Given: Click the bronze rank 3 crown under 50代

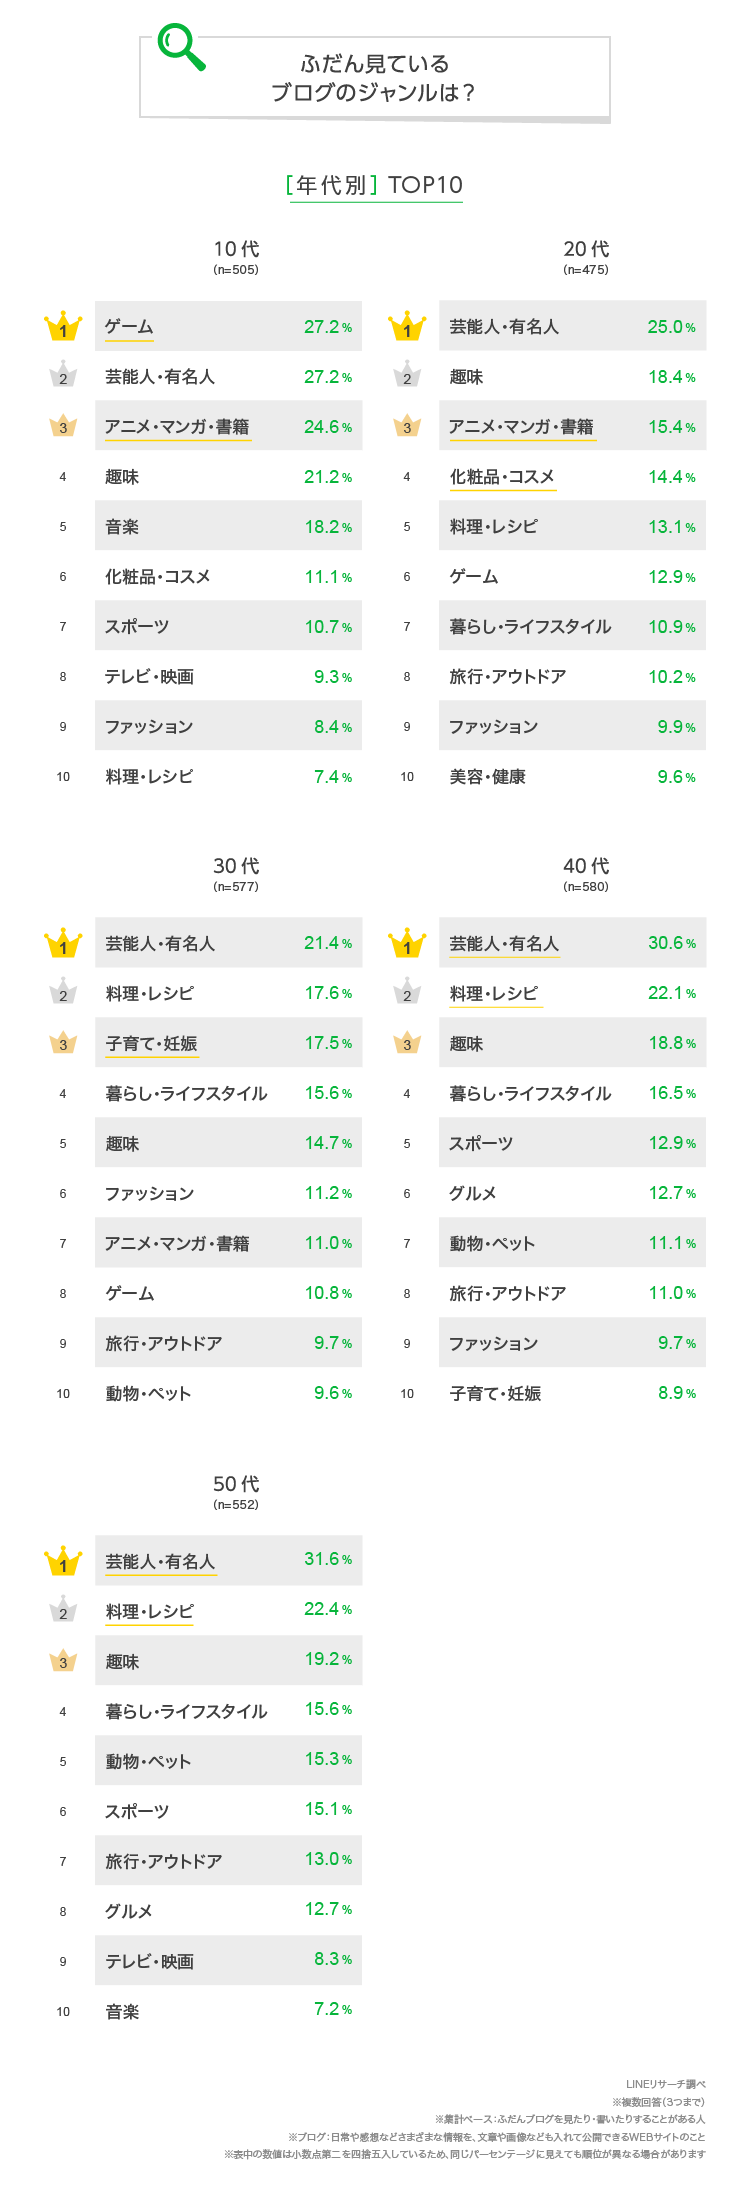Looking at the screenshot, I should coord(63,1661).
